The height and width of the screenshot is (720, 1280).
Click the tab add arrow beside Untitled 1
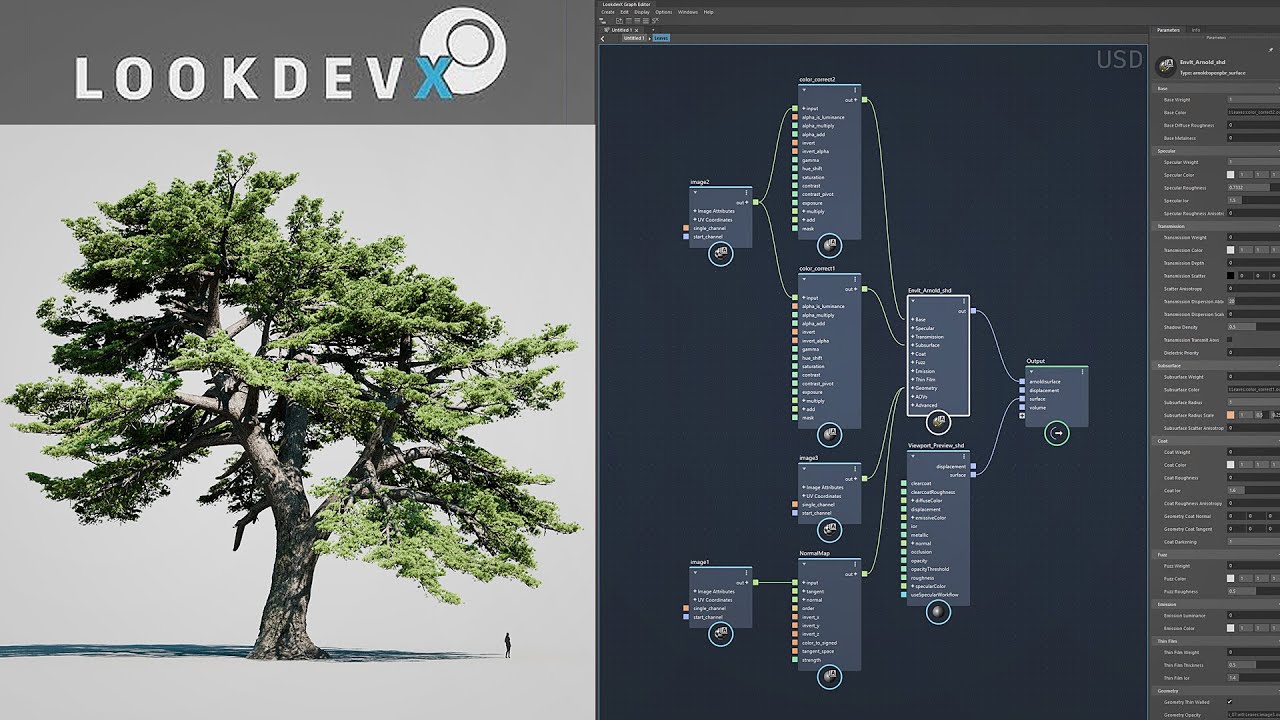653,30
